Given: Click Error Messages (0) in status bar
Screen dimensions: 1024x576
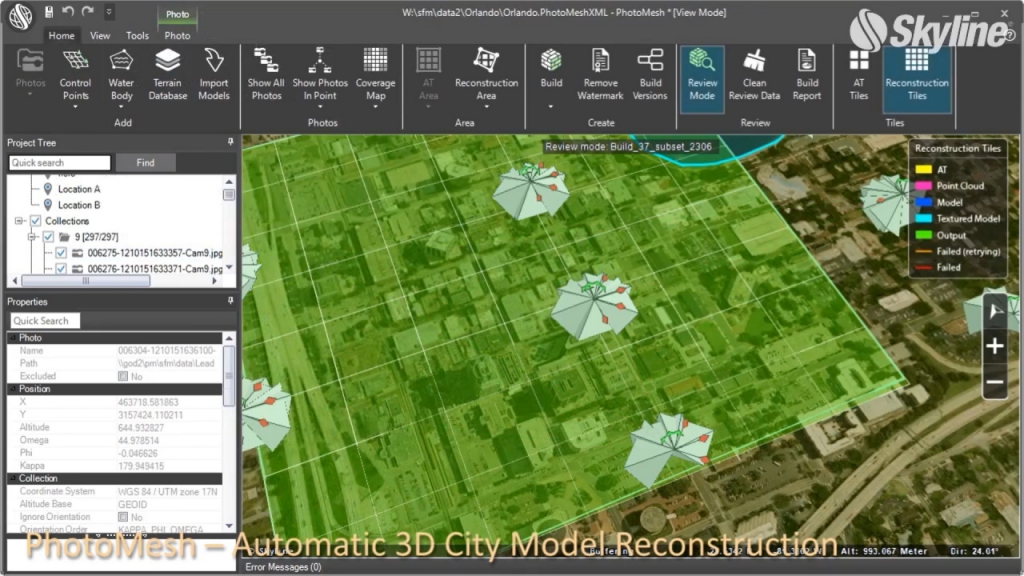Looking at the screenshot, I should pyautogui.click(x=283, y=567).
